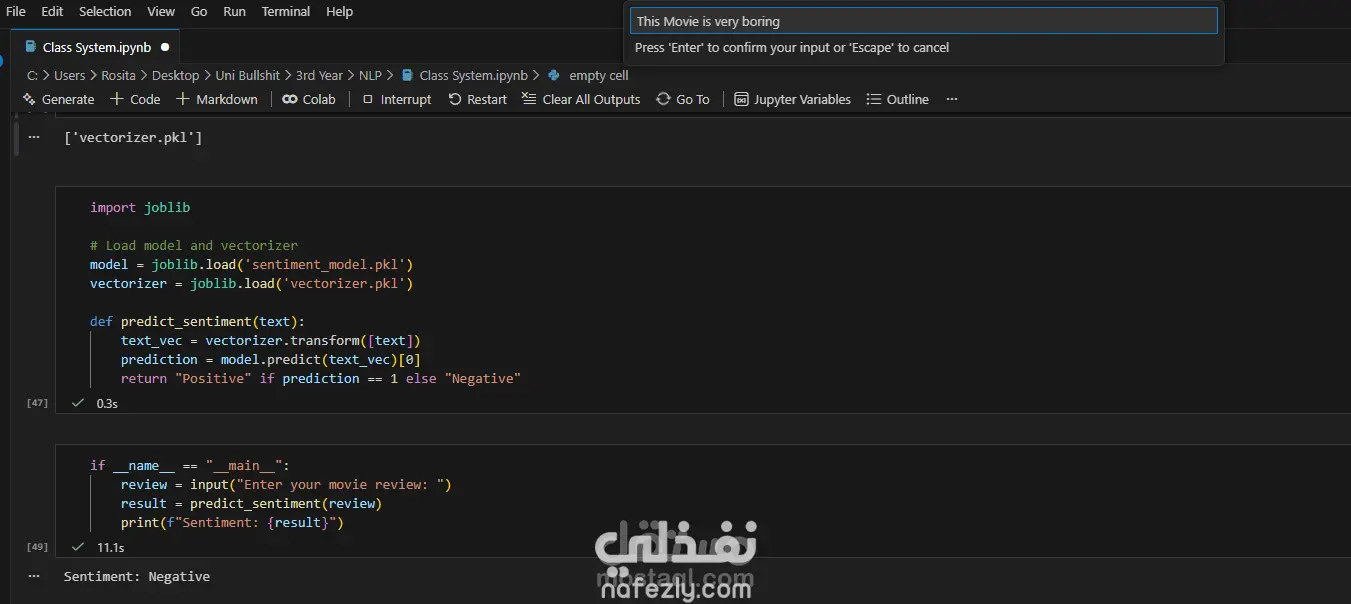Add a new Code cell
This screenshot has height=604, width=1351.
(x=135, y=99)
